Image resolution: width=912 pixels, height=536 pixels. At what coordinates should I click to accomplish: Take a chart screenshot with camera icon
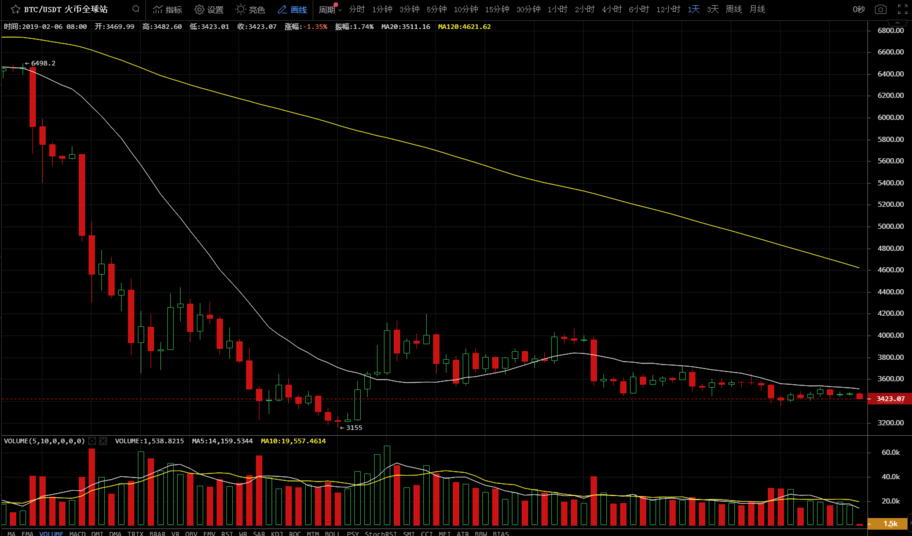click(x=880, y=9)
